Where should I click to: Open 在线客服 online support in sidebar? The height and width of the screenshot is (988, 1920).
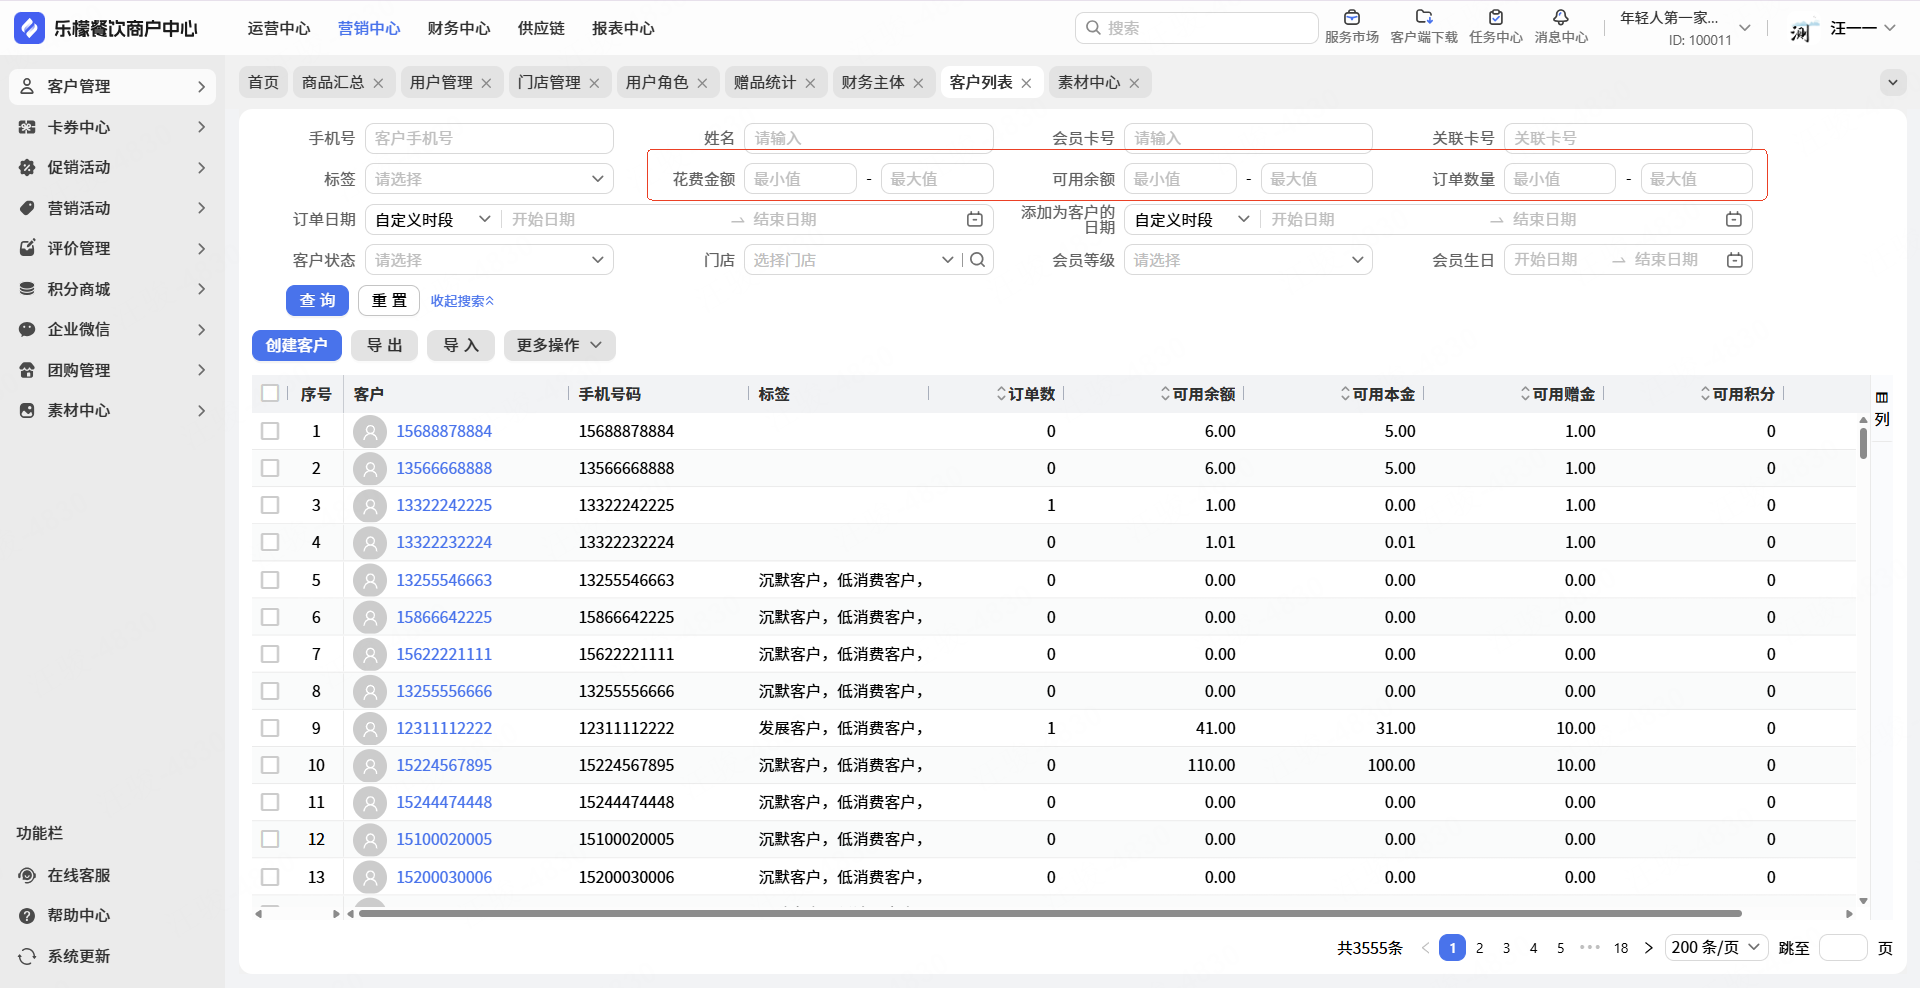[78, 875]
